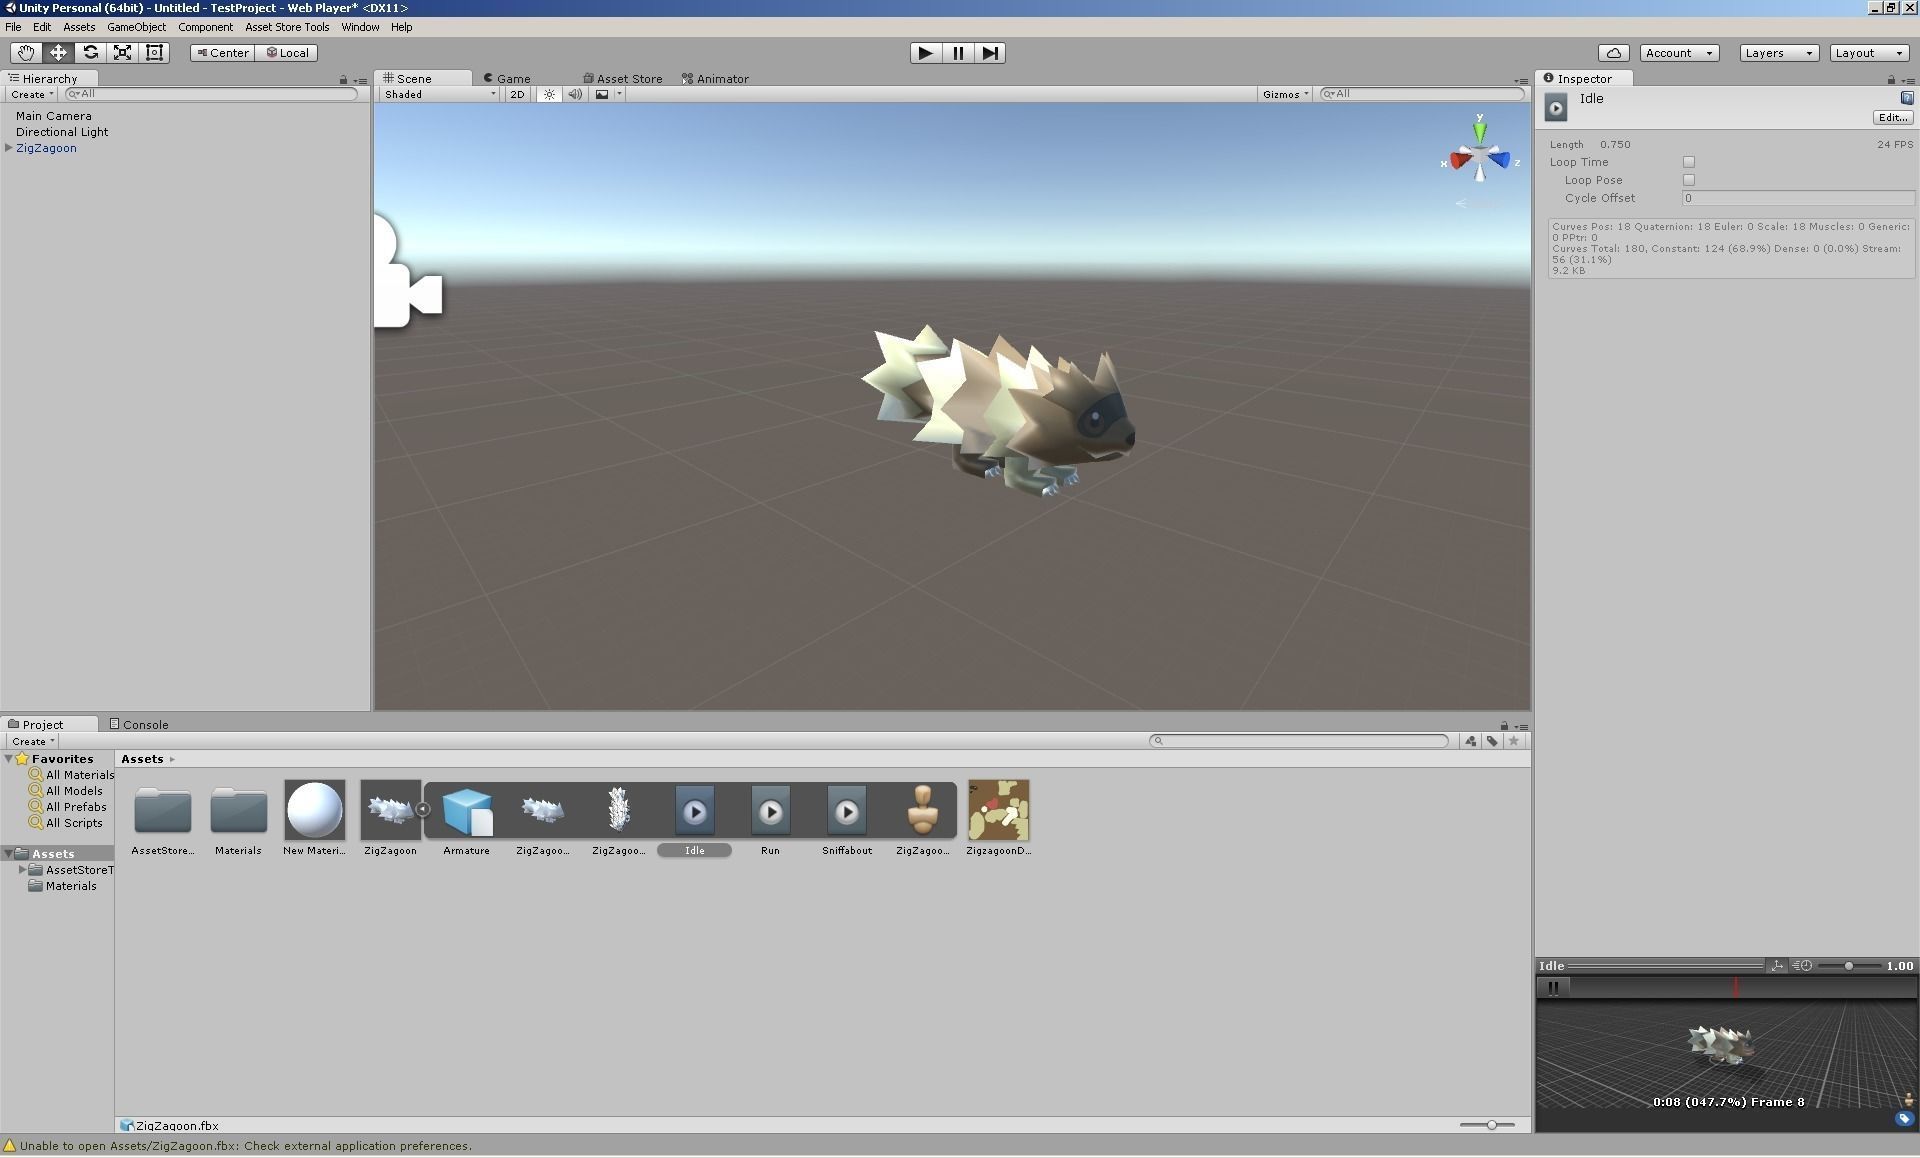The image size is (1920, 1158).
Task: Expand AssetStoreTools folder in project tree
Action: coord(23,870)
